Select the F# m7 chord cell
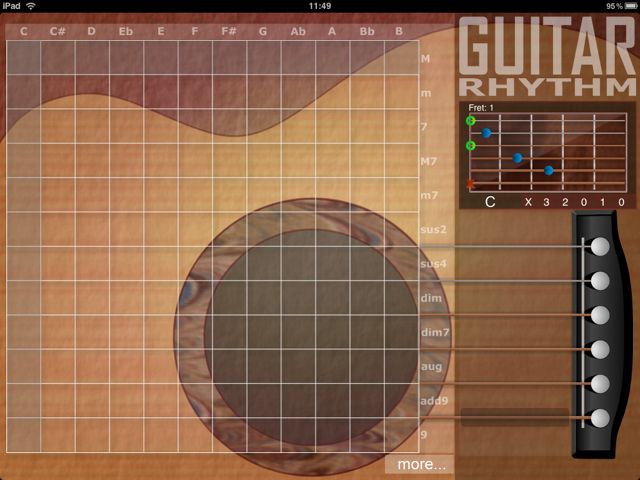The width and height of the screenshot is (640, 480). [x=230, y=195]
